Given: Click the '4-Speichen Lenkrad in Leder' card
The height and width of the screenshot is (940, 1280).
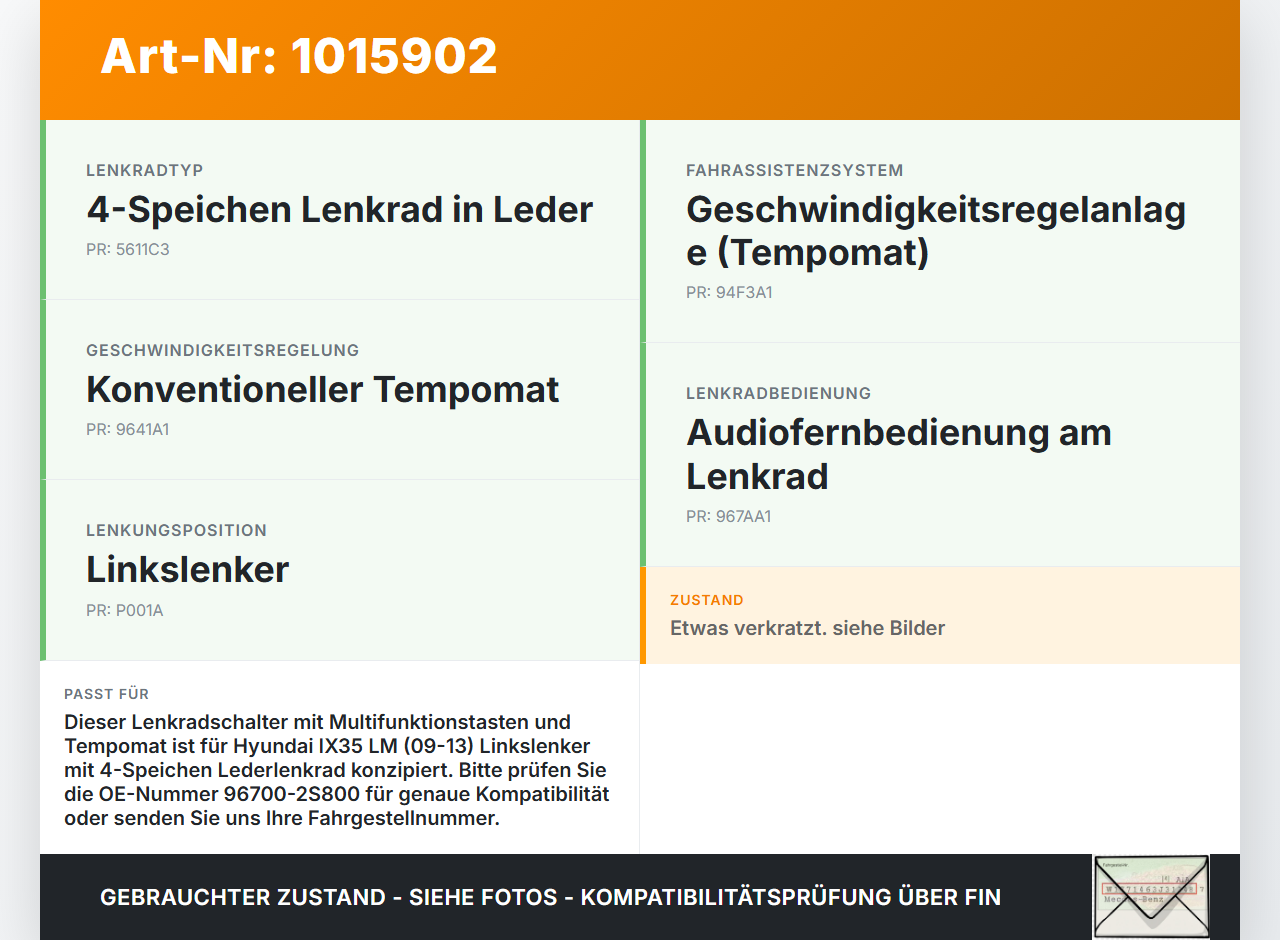Looking at the screenshot, I should (x=339, y=209).
